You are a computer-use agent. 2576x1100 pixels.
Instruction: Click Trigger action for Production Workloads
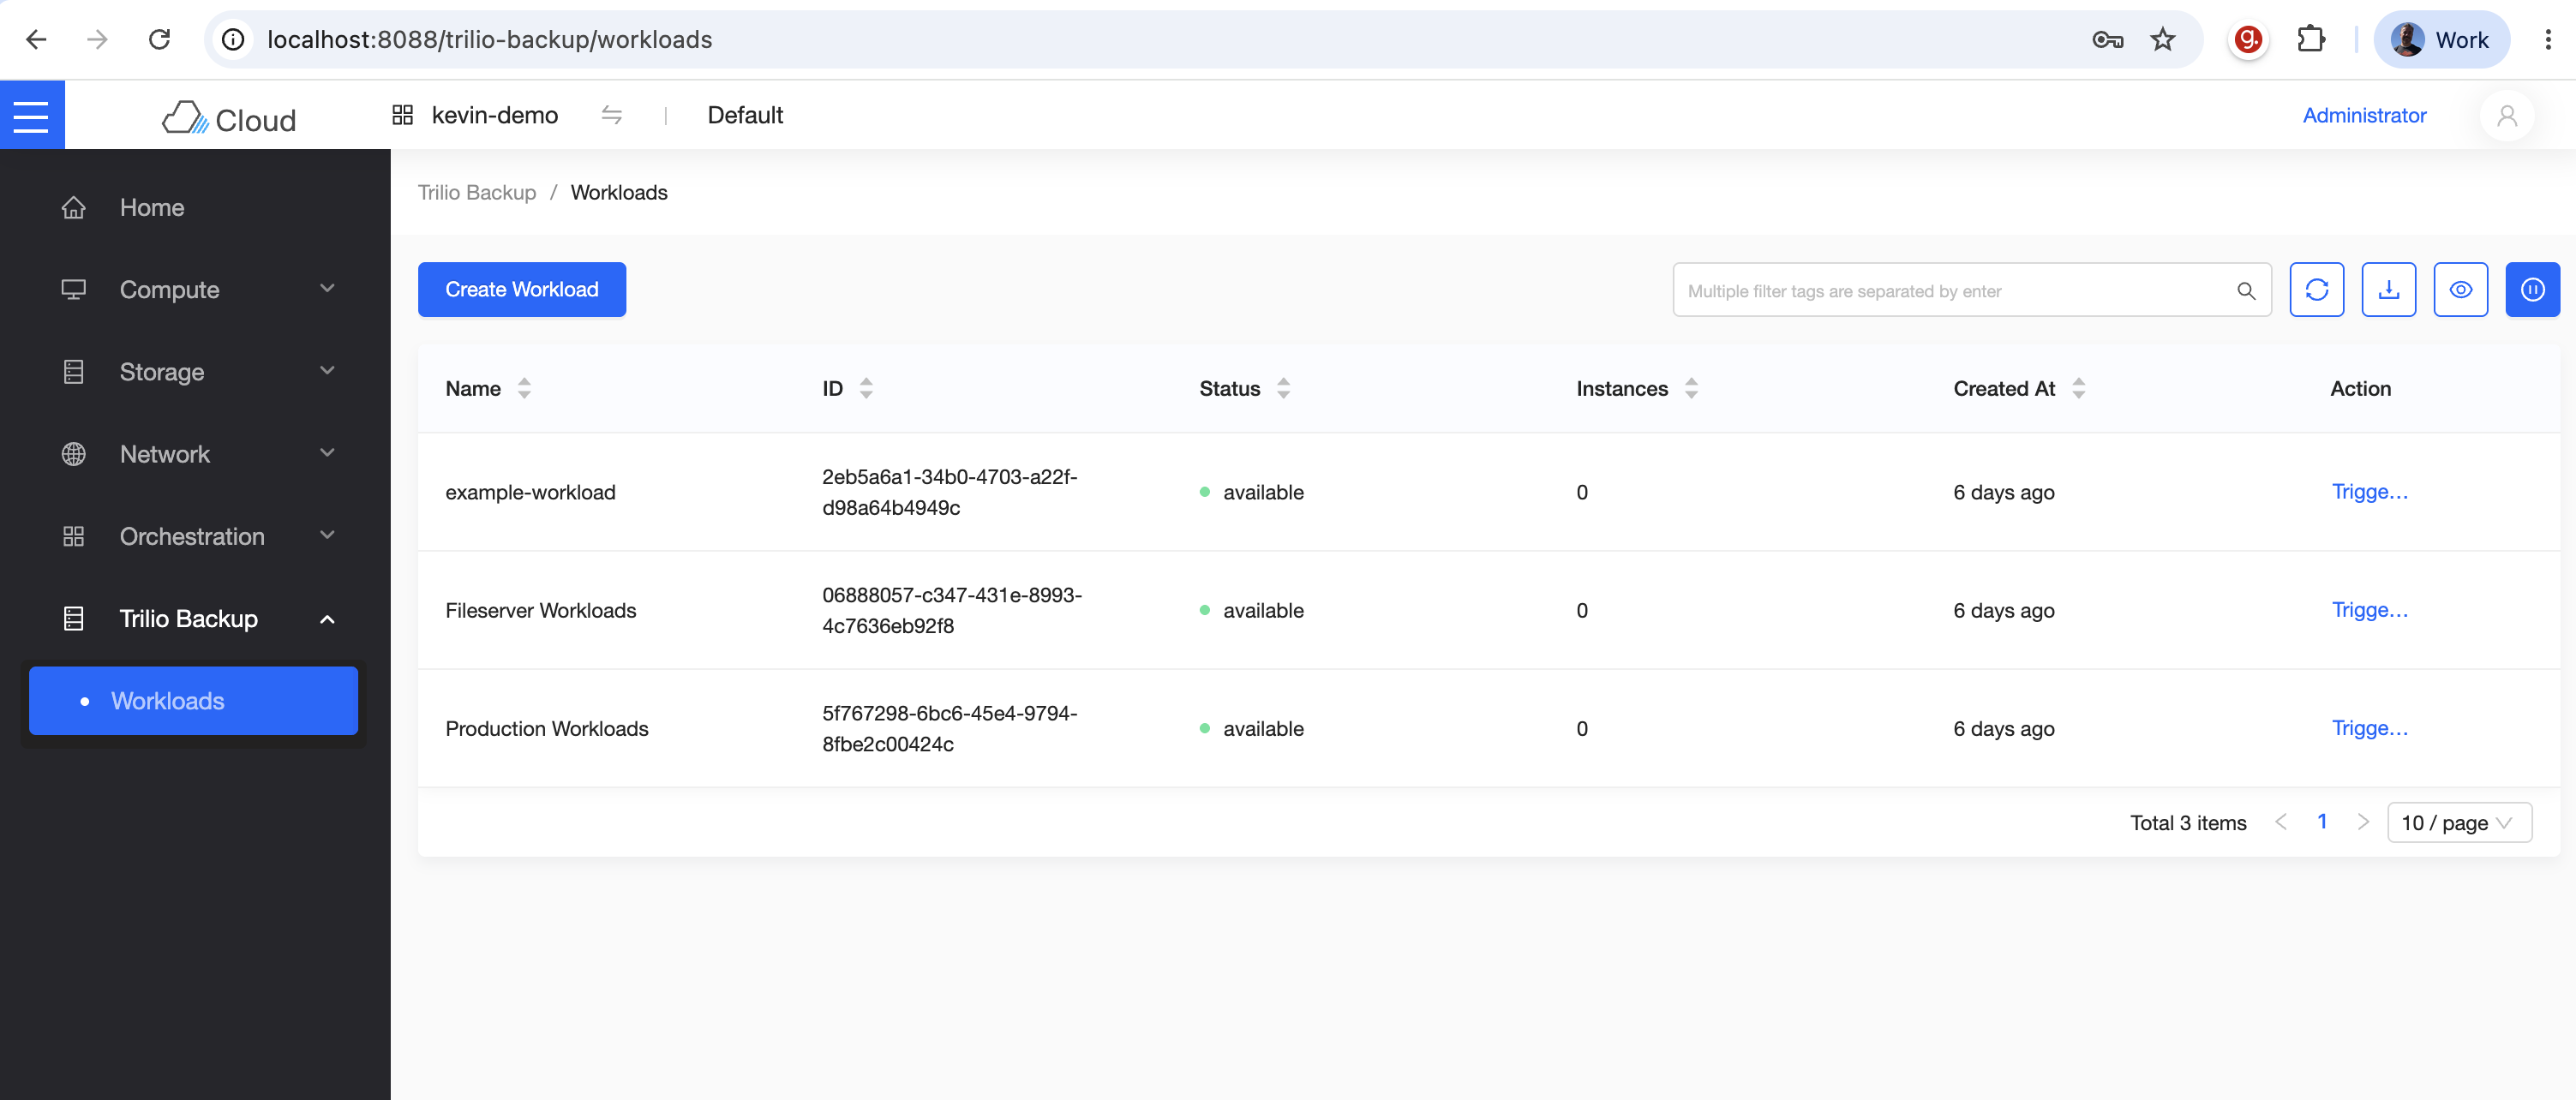(x=2369, y=728)
